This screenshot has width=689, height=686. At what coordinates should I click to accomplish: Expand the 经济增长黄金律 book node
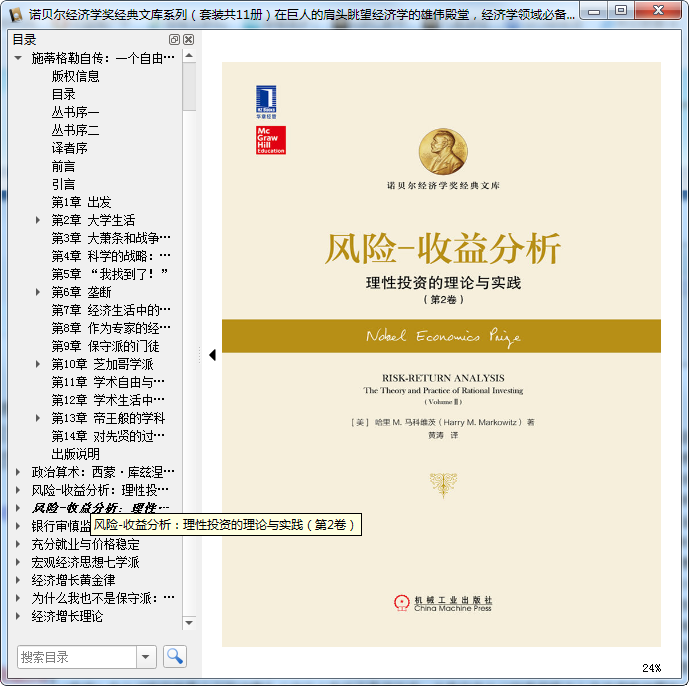pyautogui.click(x=18, y=580)
